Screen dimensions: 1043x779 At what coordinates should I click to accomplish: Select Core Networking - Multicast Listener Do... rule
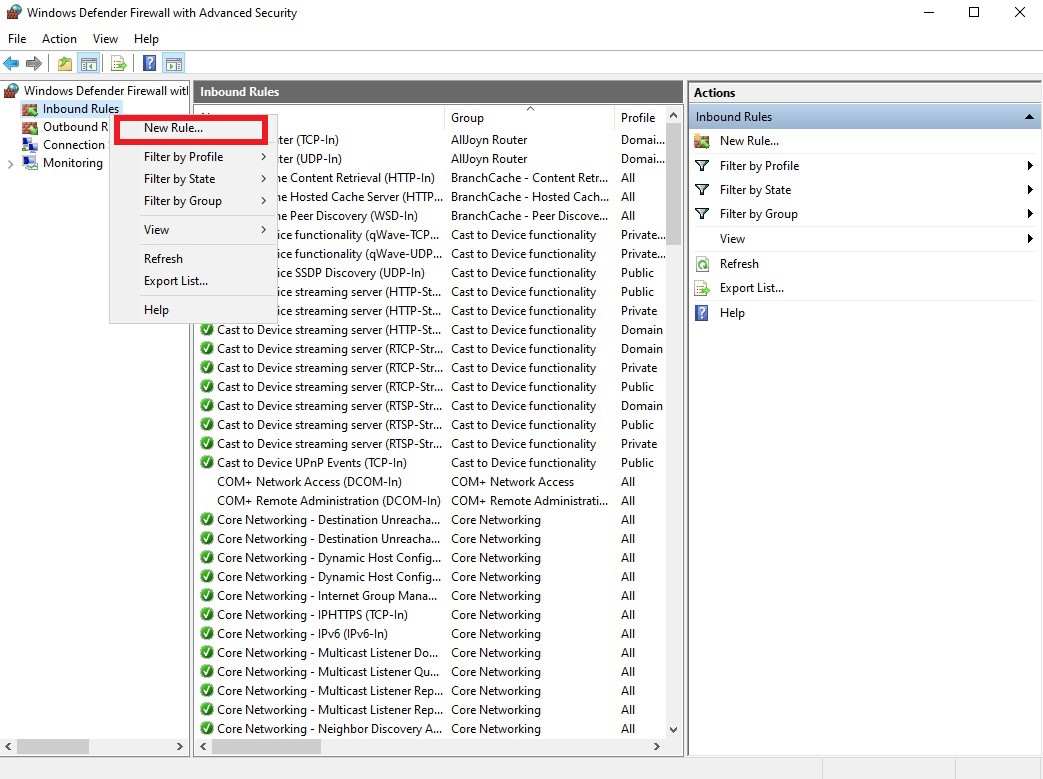(328, 653)
